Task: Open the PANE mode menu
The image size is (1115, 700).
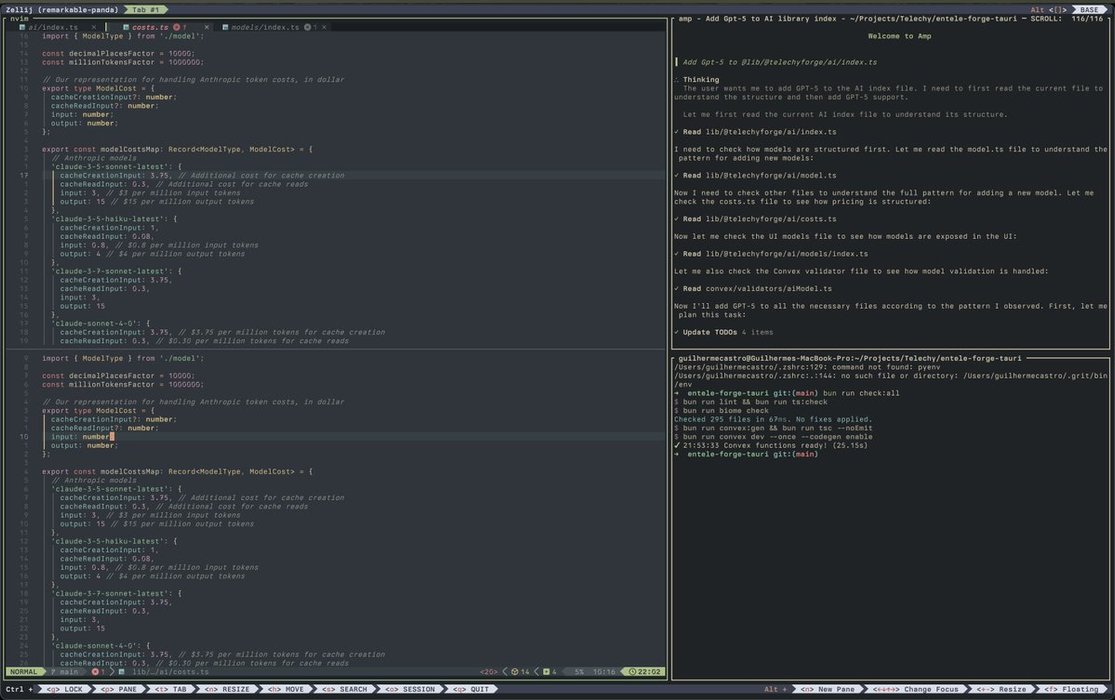Action: pos(119,689)
